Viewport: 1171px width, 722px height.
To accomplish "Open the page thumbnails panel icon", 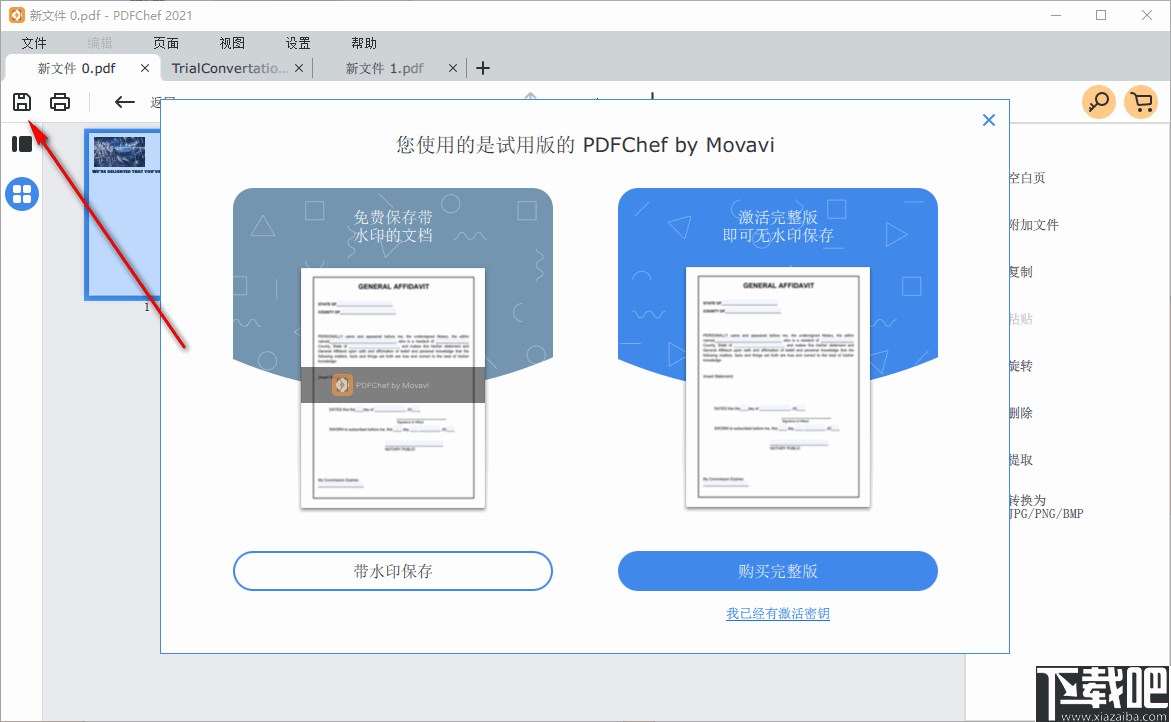I will coord(21,143).
